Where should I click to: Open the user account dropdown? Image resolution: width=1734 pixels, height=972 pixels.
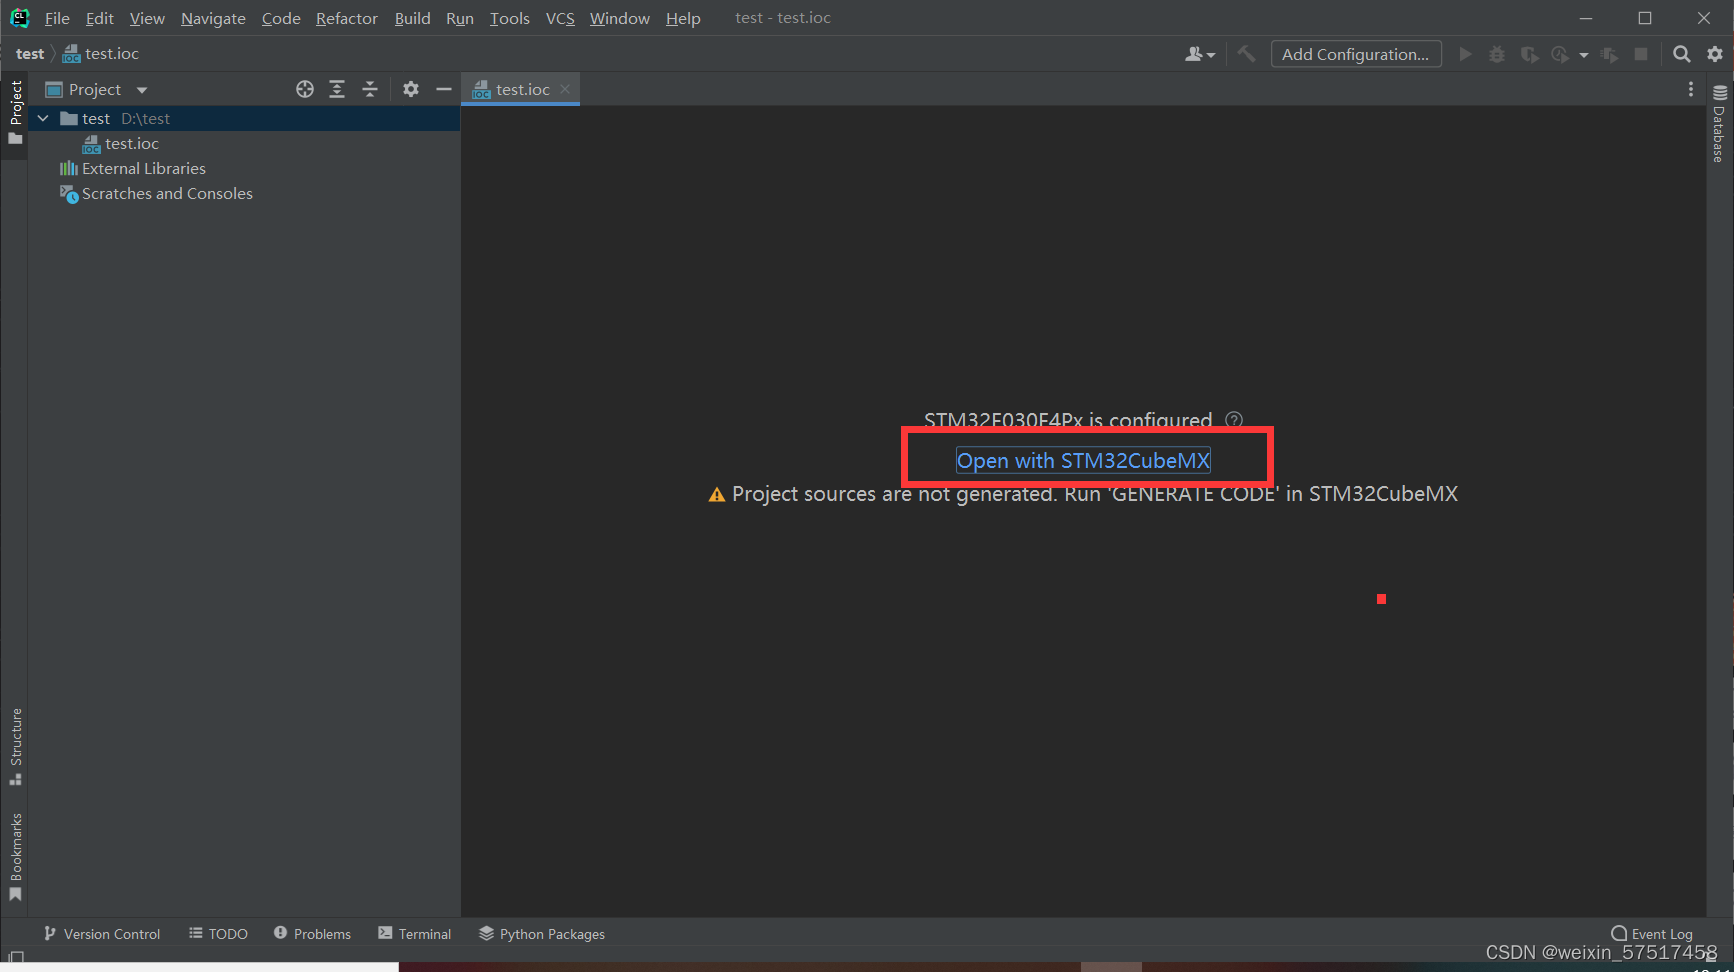click(x=1199, y=54)
